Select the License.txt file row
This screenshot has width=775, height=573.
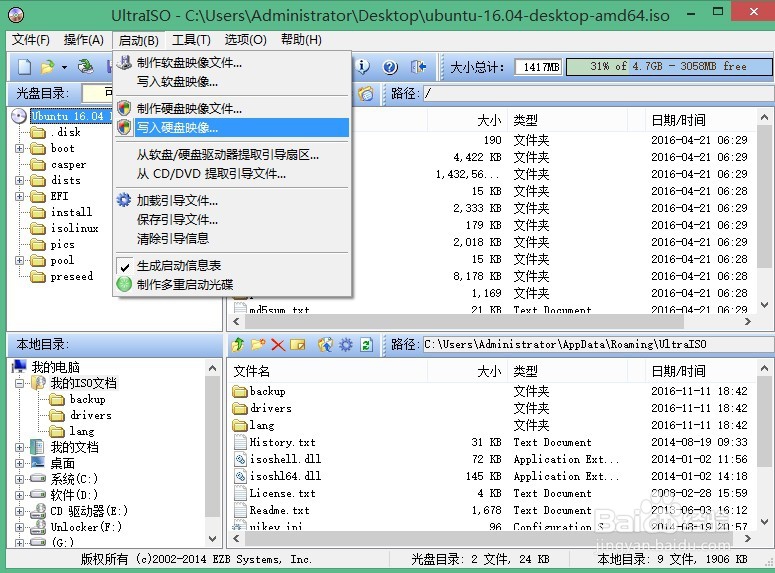click(x=492, y=493)
